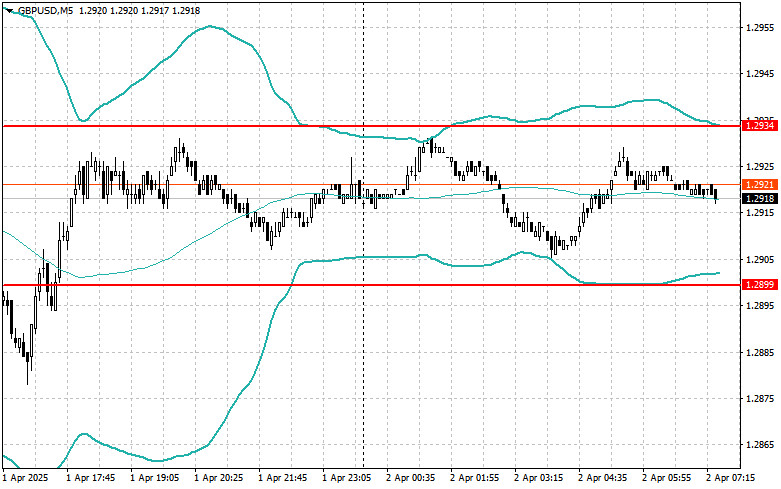Click the triangle arrow beside GBPUSD,M5
Viewport: 781px width, 489px height.
click(x=10, y=10)
